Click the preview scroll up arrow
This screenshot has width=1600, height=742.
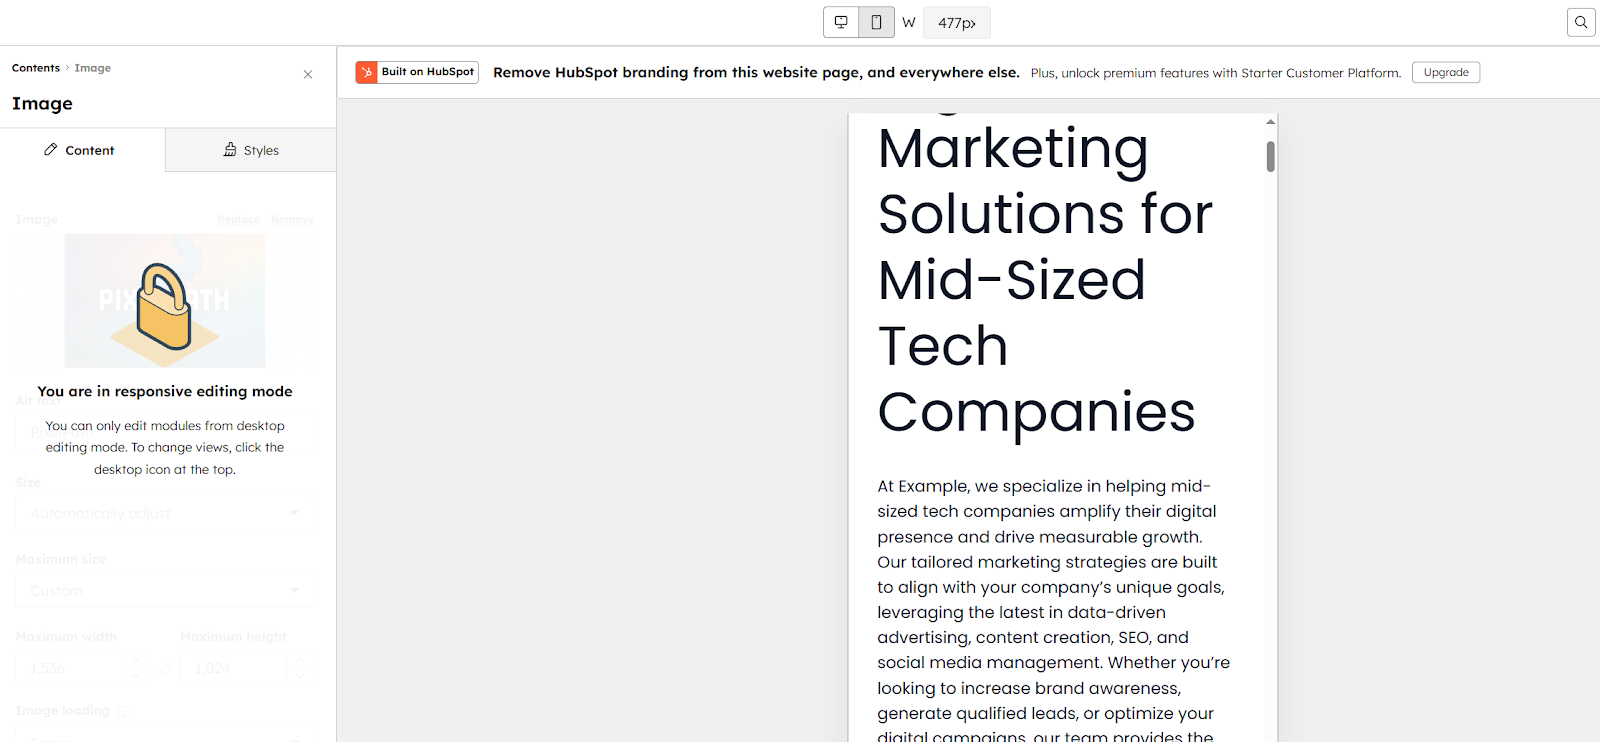[x=1270, y=121]
